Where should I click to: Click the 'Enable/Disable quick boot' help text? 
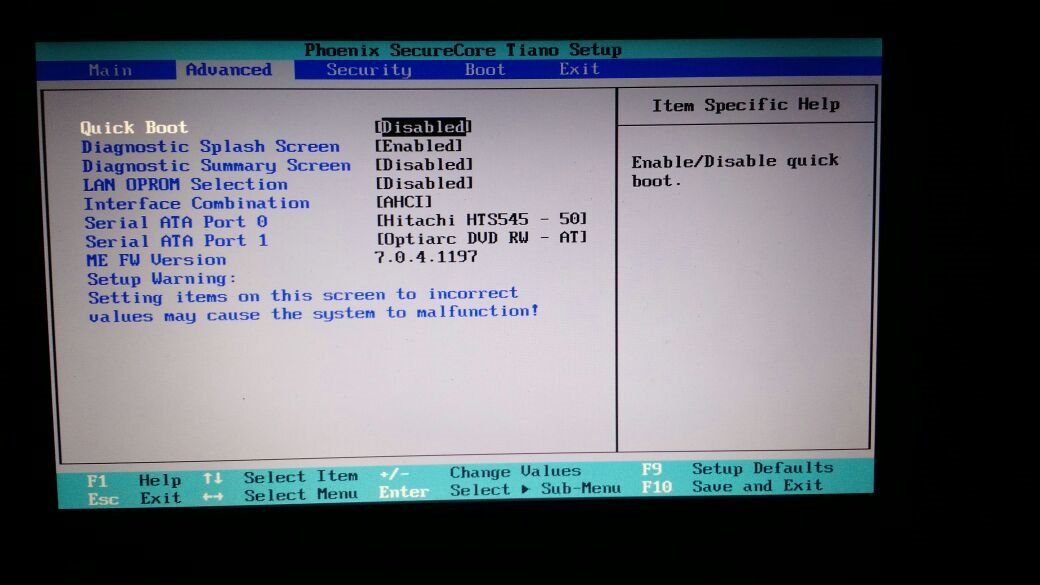pos(735,170)
